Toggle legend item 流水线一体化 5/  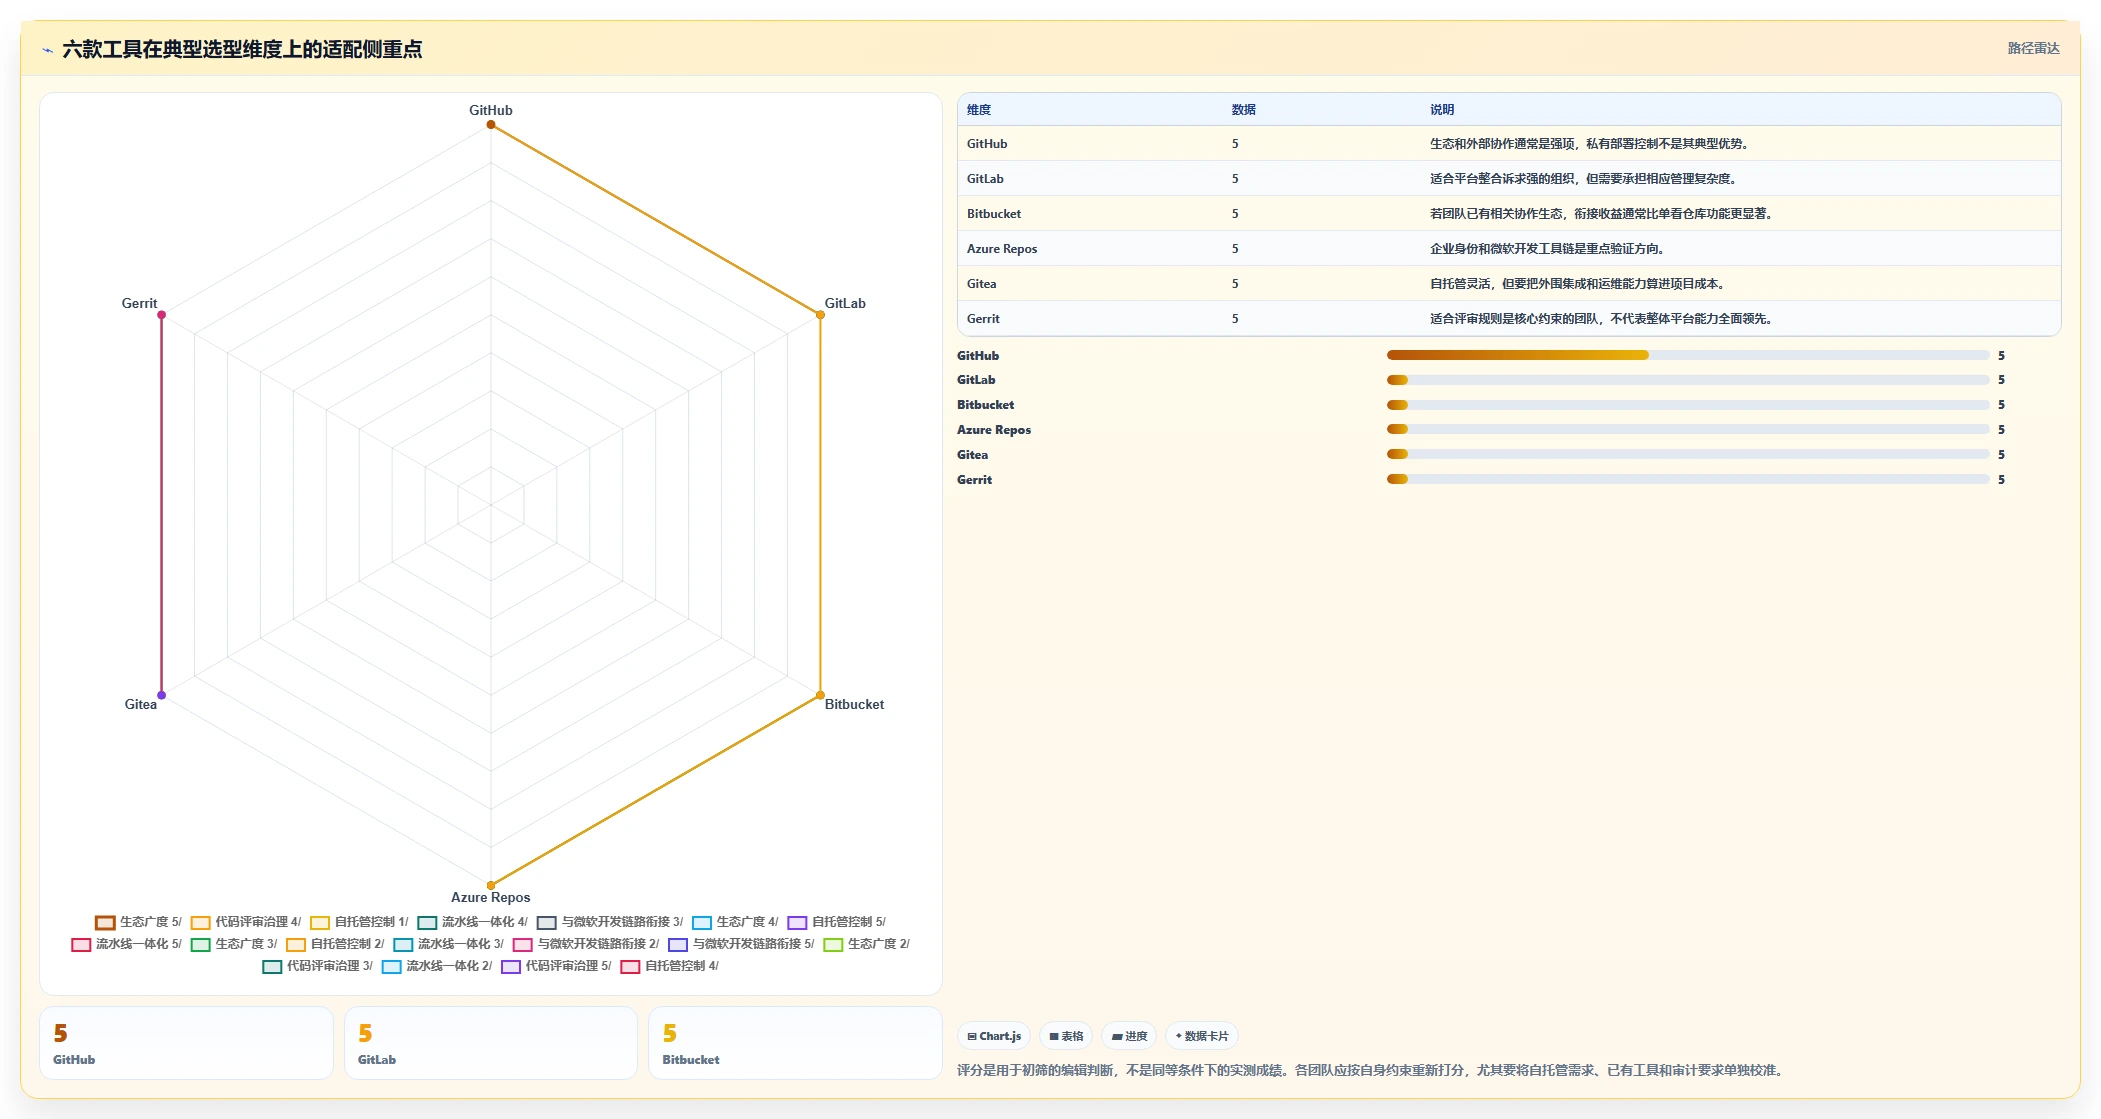click(126, 944)
